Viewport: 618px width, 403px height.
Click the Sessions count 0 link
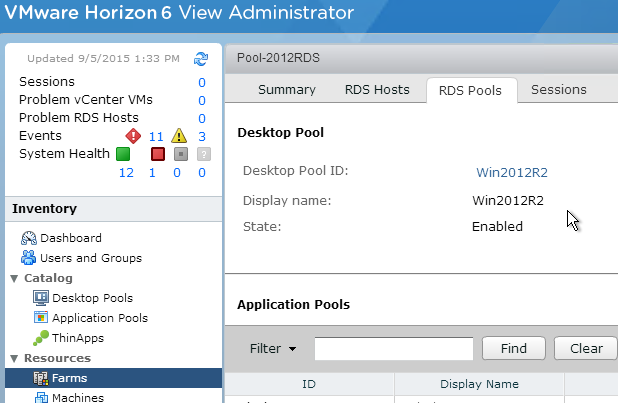tap(202, 82)
